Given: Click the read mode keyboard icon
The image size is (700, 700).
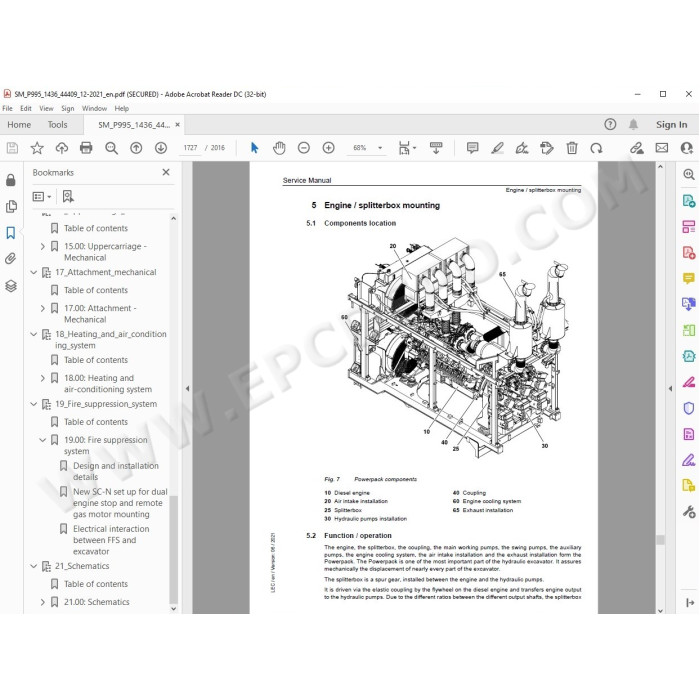Looking at the screenshot, I should [x=436, y=148].
